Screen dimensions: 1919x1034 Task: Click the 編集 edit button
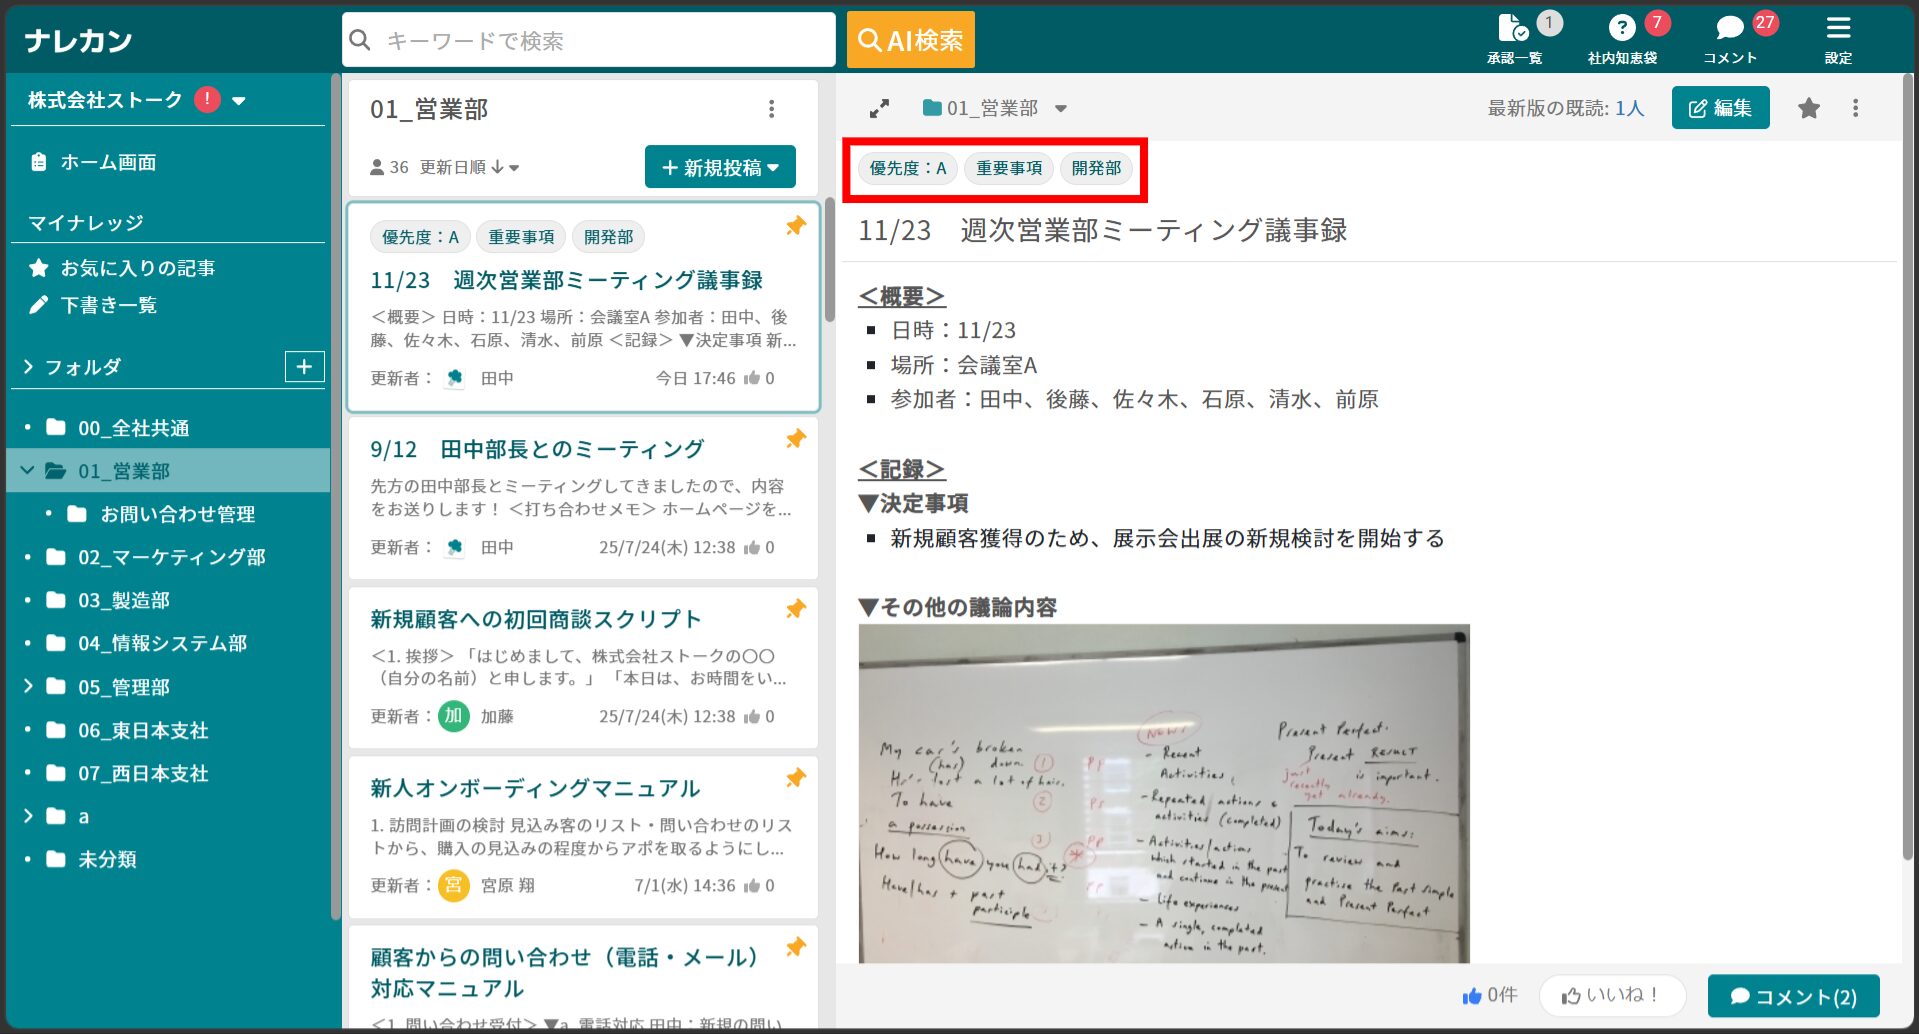tap(1720, 108)
